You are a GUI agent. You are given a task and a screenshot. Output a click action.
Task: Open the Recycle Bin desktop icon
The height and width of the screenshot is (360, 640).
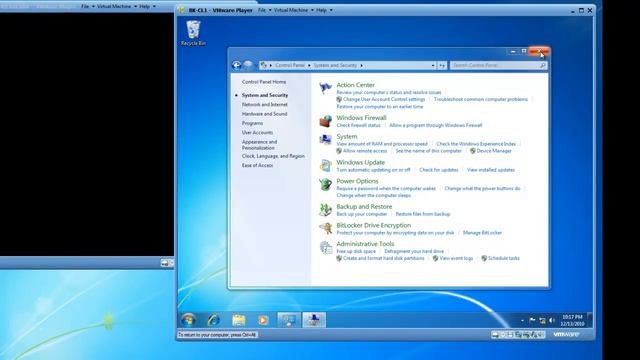pos(193,33)
